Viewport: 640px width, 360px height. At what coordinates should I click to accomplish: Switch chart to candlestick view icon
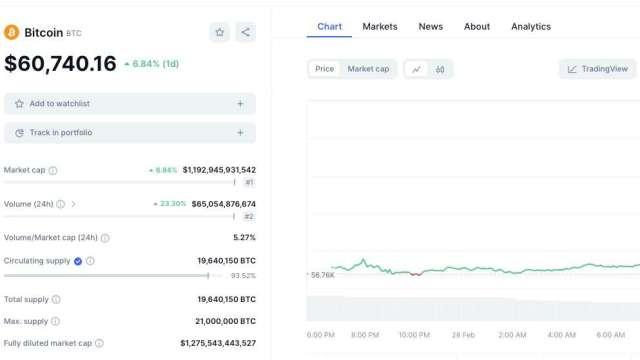[x=440, y=69]
